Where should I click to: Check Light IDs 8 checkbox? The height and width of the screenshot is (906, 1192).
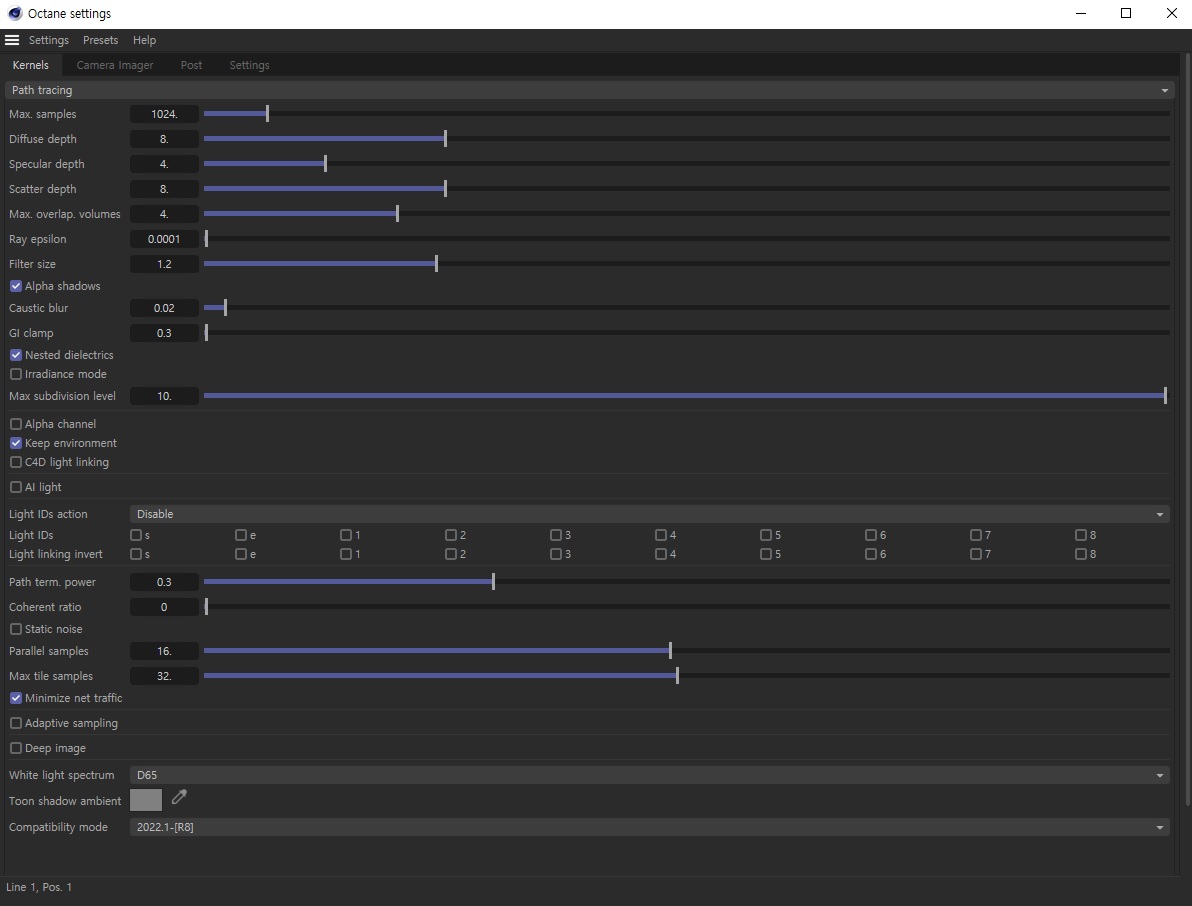(x=1080, y=535)
